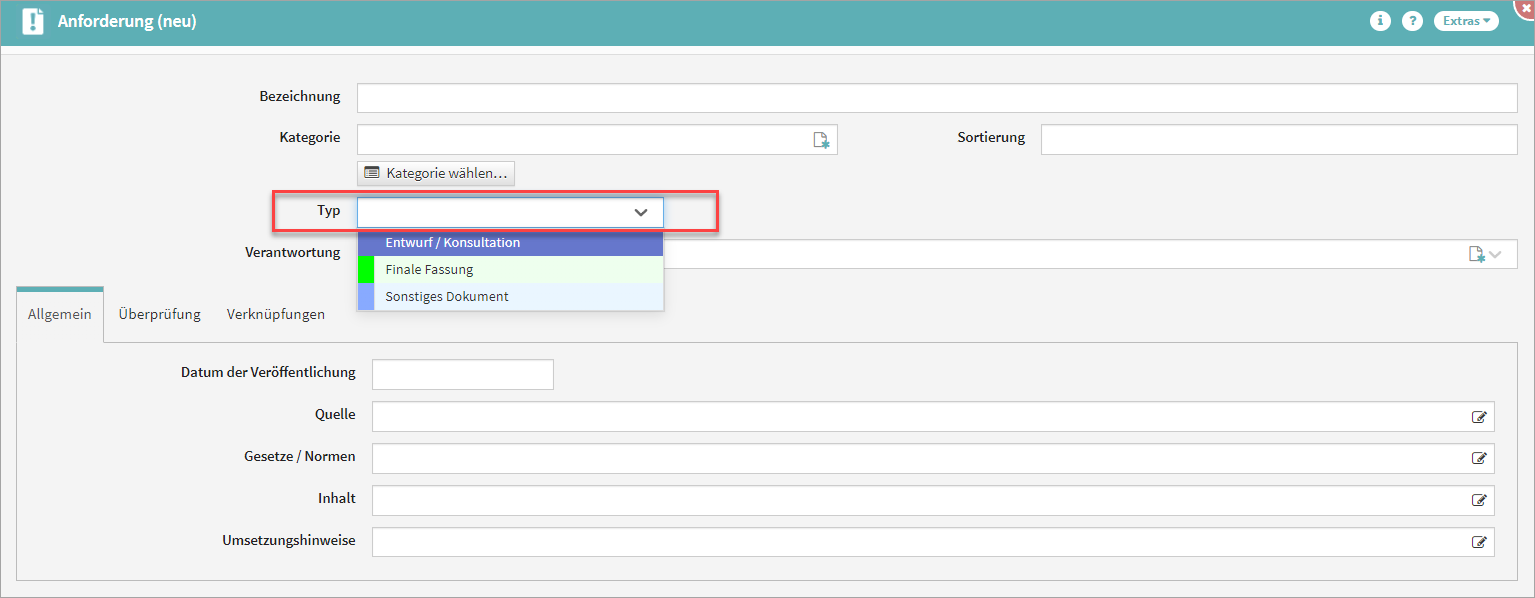Open the edit icon for Gesetze / Normen
Viewport: 1535px width, 598px height.
[x=1479, y=459]
